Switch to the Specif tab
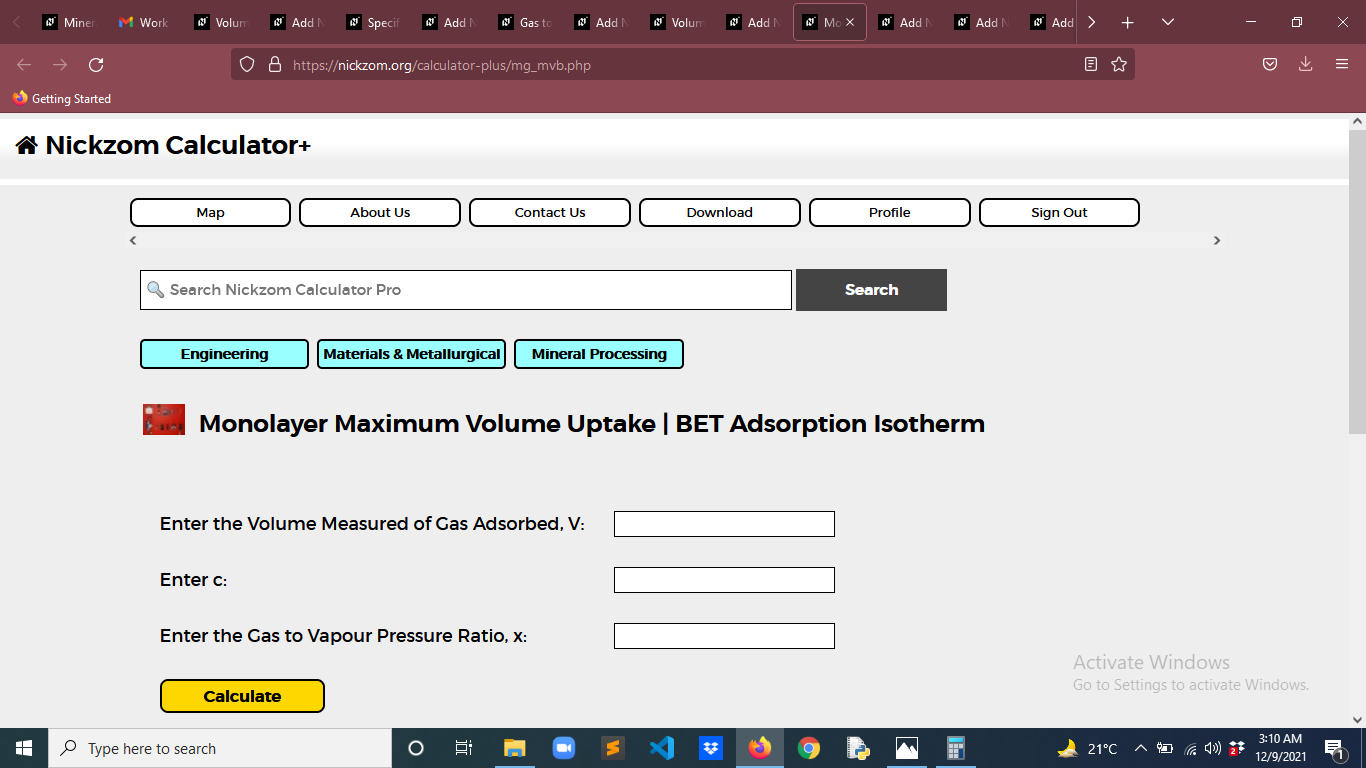This screenshot has height=768, width=1366. [x=371, y=22]
